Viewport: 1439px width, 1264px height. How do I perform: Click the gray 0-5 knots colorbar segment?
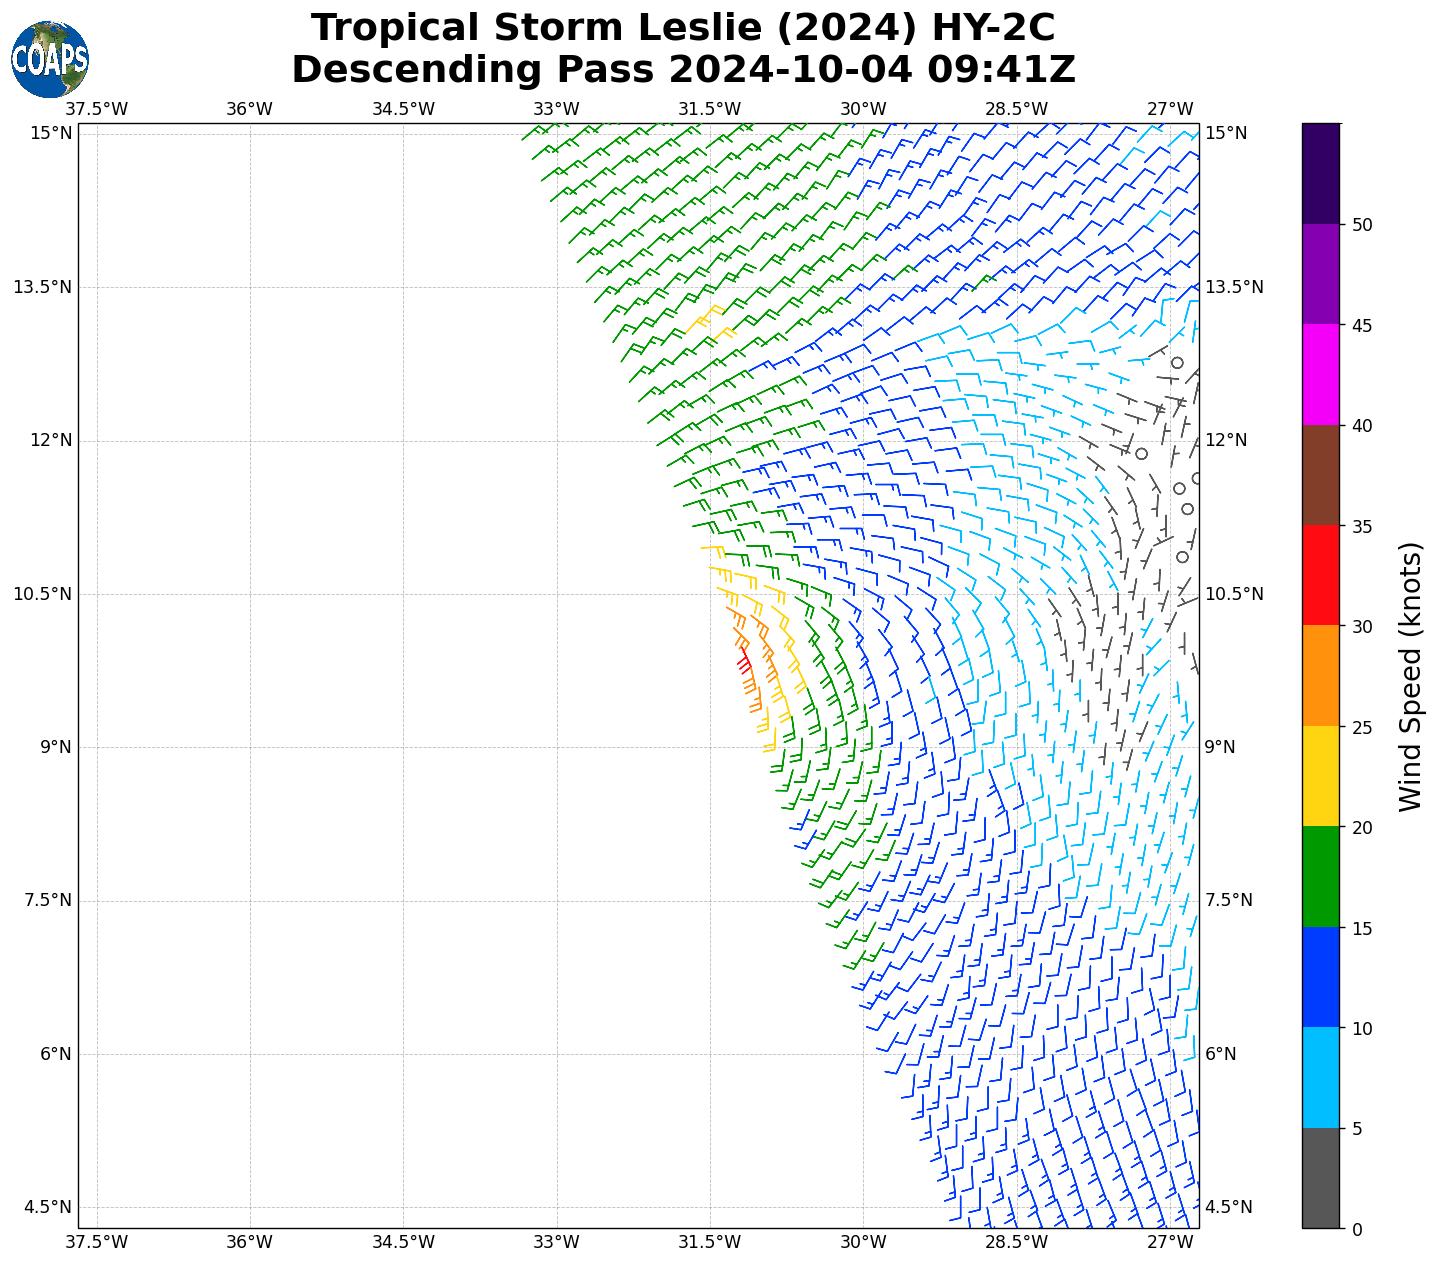pos(1320,1178)
